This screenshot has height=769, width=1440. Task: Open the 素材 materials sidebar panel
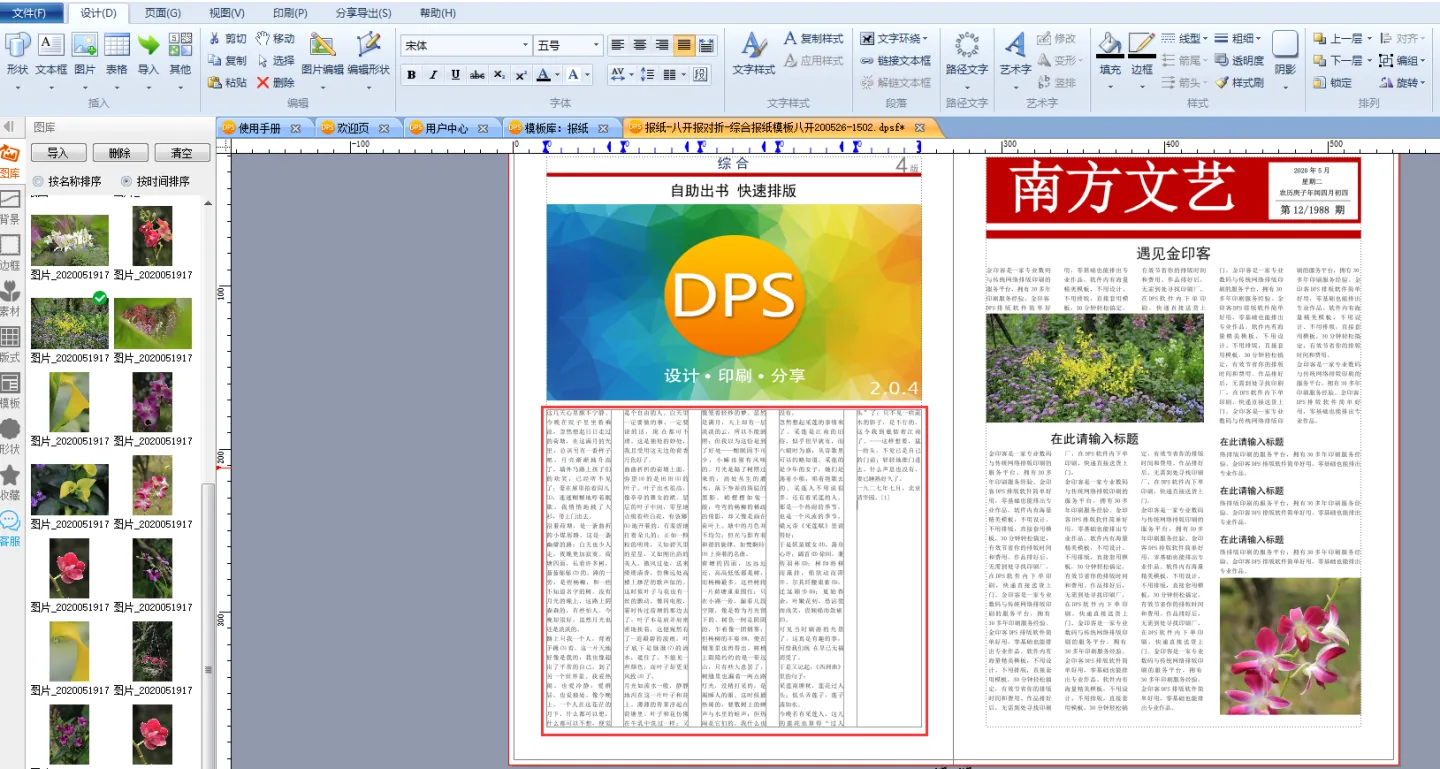(x=10, y=300)
